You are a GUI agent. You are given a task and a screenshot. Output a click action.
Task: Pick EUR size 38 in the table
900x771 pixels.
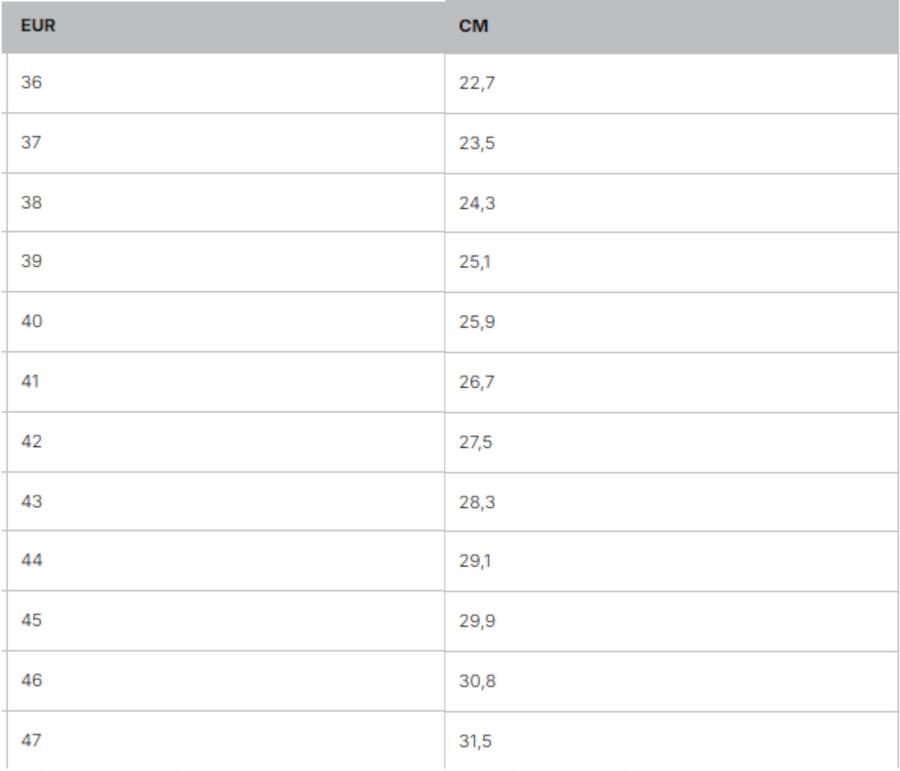(x=32, y=202)
